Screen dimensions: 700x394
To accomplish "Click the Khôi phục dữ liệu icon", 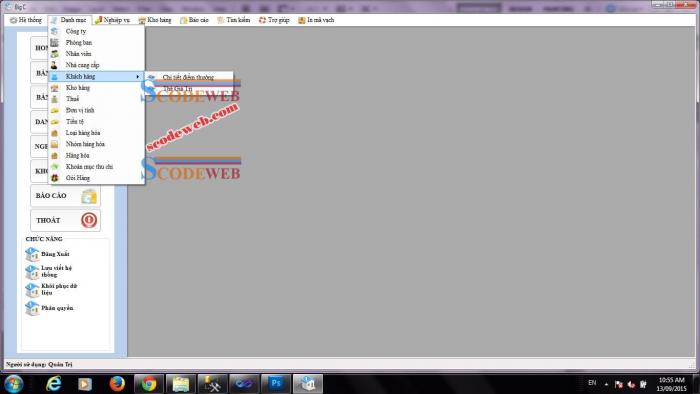I will pyautogui.click(x=32, y=290).
